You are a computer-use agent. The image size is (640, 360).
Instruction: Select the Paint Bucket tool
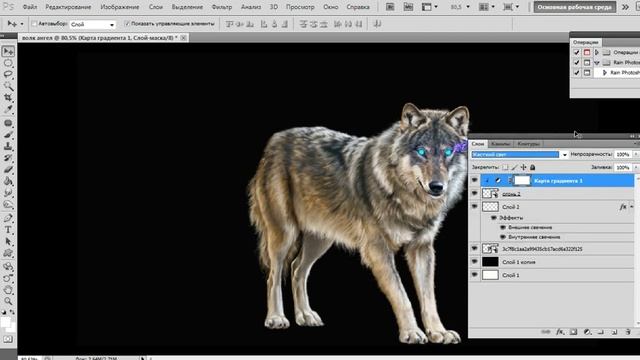tap(8, 181)
